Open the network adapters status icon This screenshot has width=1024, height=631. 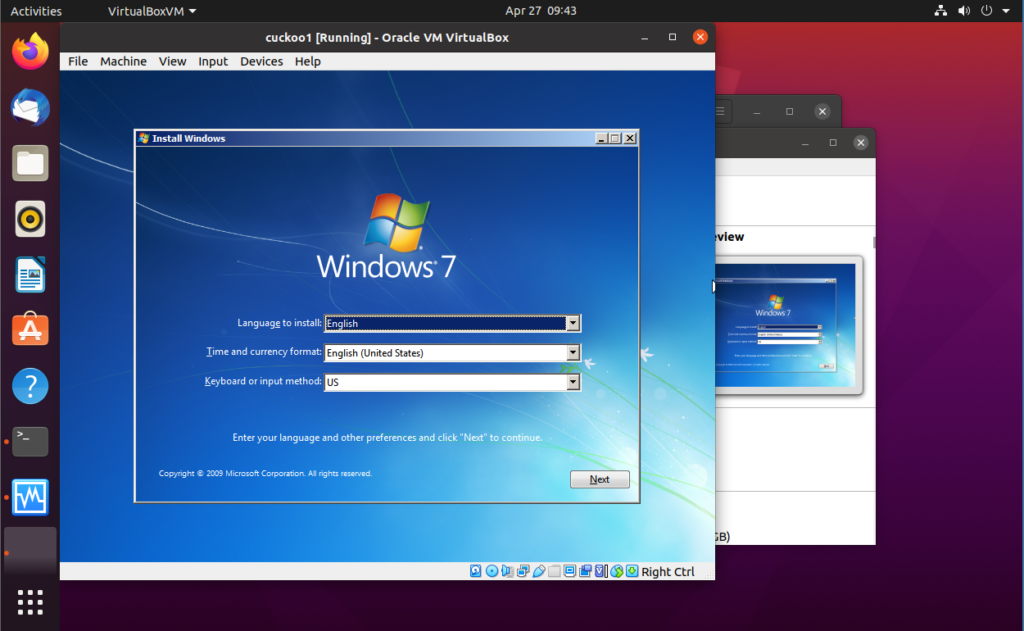523,571
